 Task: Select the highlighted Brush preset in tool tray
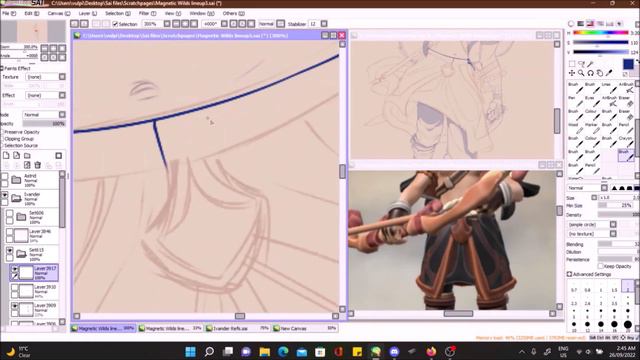626,155
